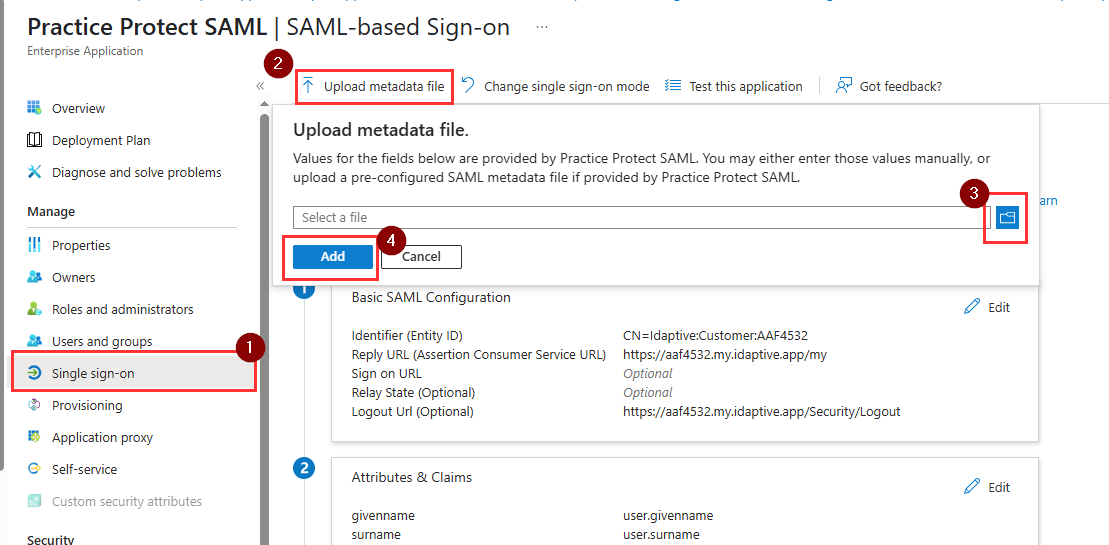This screenshot has height=545, width=1109.
Task: Select Single sign-on menu item
Action: (x=134, y=373)
